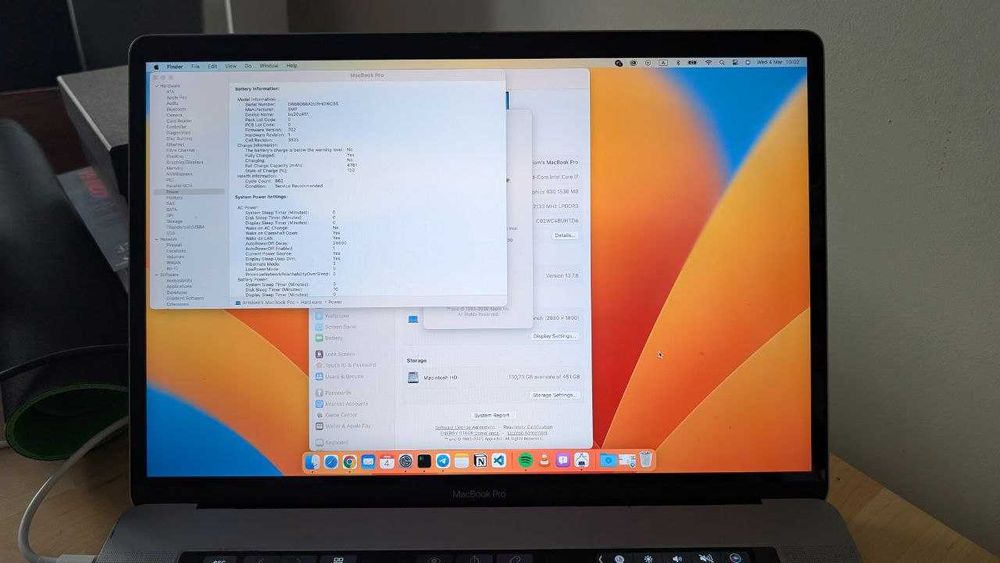Select Power in System Information sidebar
The image size is (1000, 563).
(189, 191)
